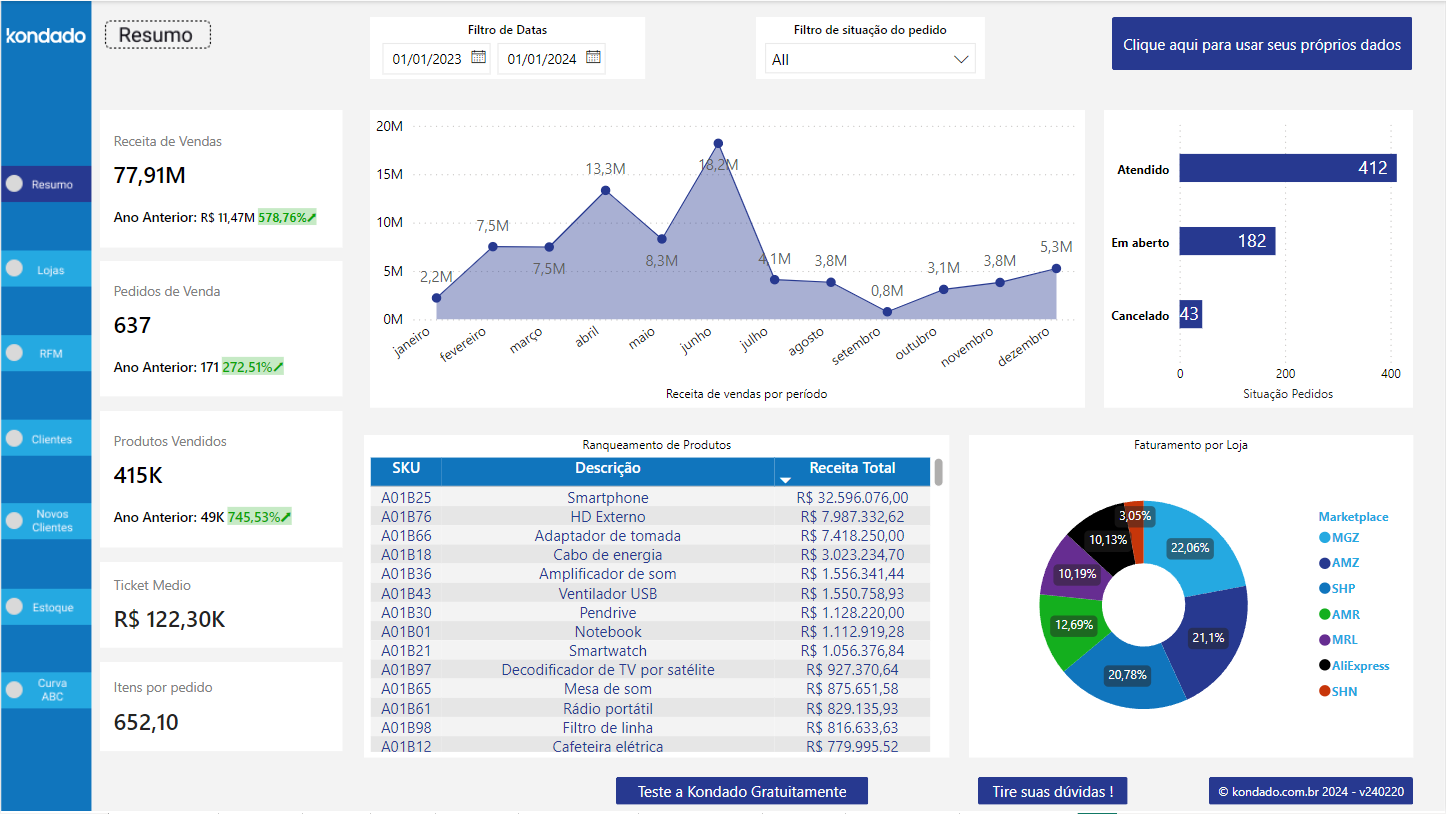The image size is (1446, 814).
Task: Go to the Curva ABC page in sidebar
Action: (x=15, y=689)
